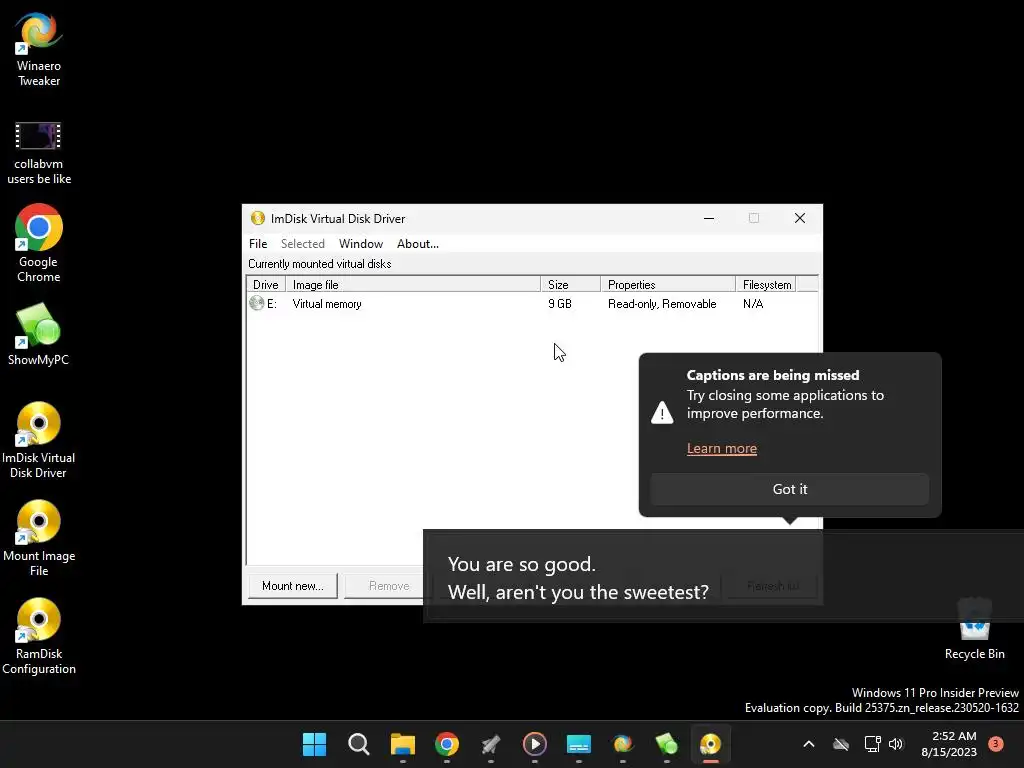The height and width of the screenshot is (768, 1024).
Task: Follow the Learn more link
Action: (722, 449)
